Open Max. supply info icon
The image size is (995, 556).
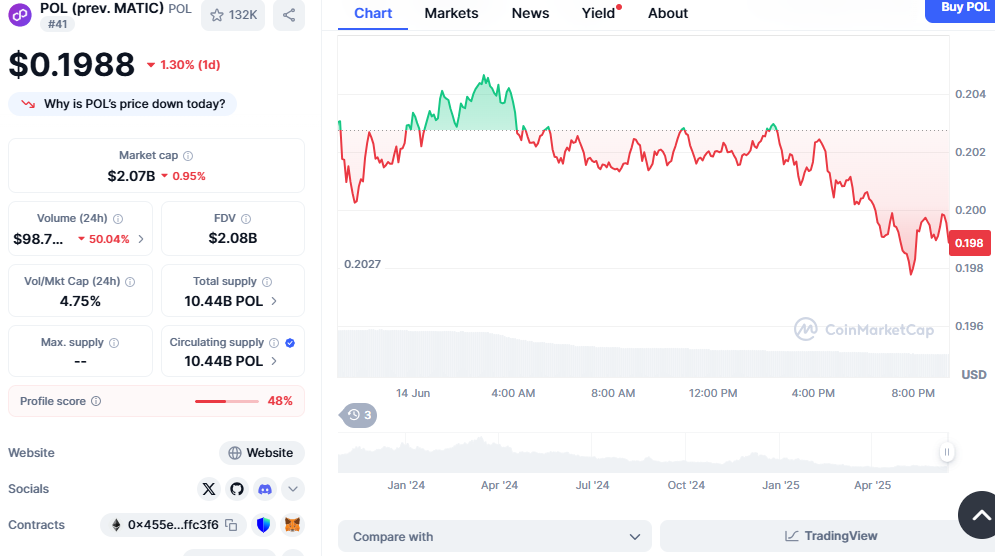click(114, 343)
